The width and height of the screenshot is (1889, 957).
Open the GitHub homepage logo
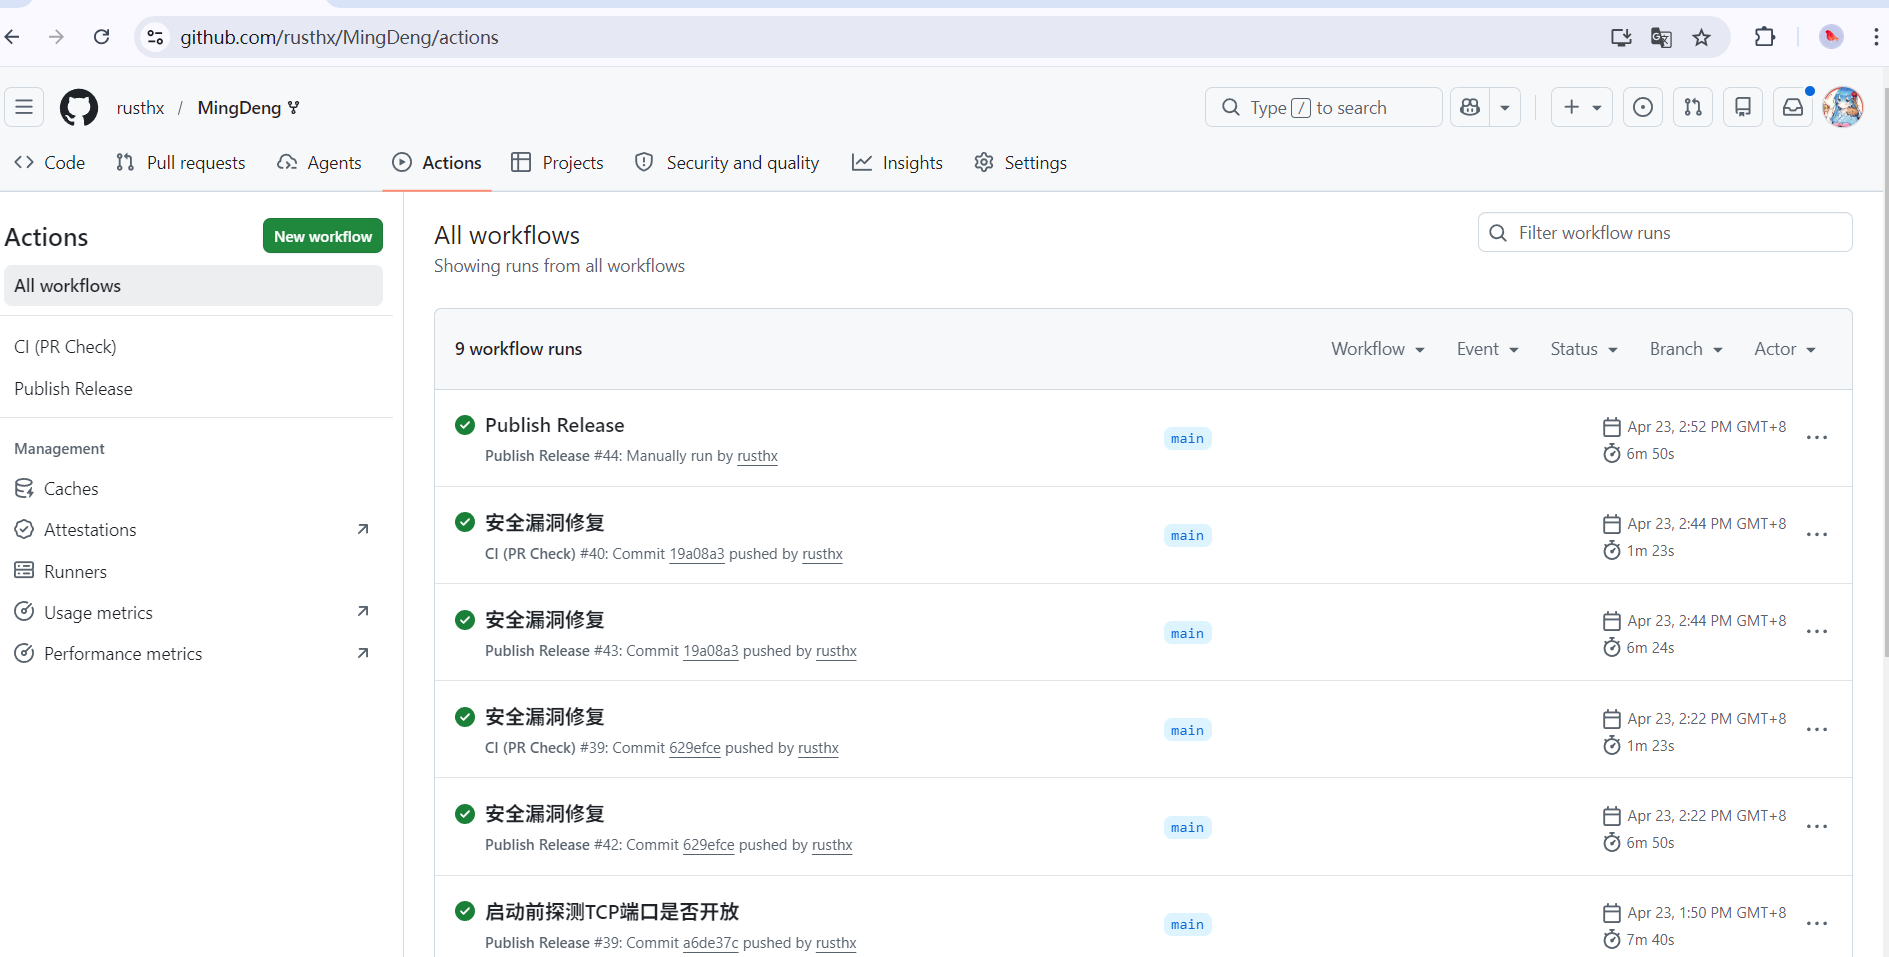click(x=79, y=108)
